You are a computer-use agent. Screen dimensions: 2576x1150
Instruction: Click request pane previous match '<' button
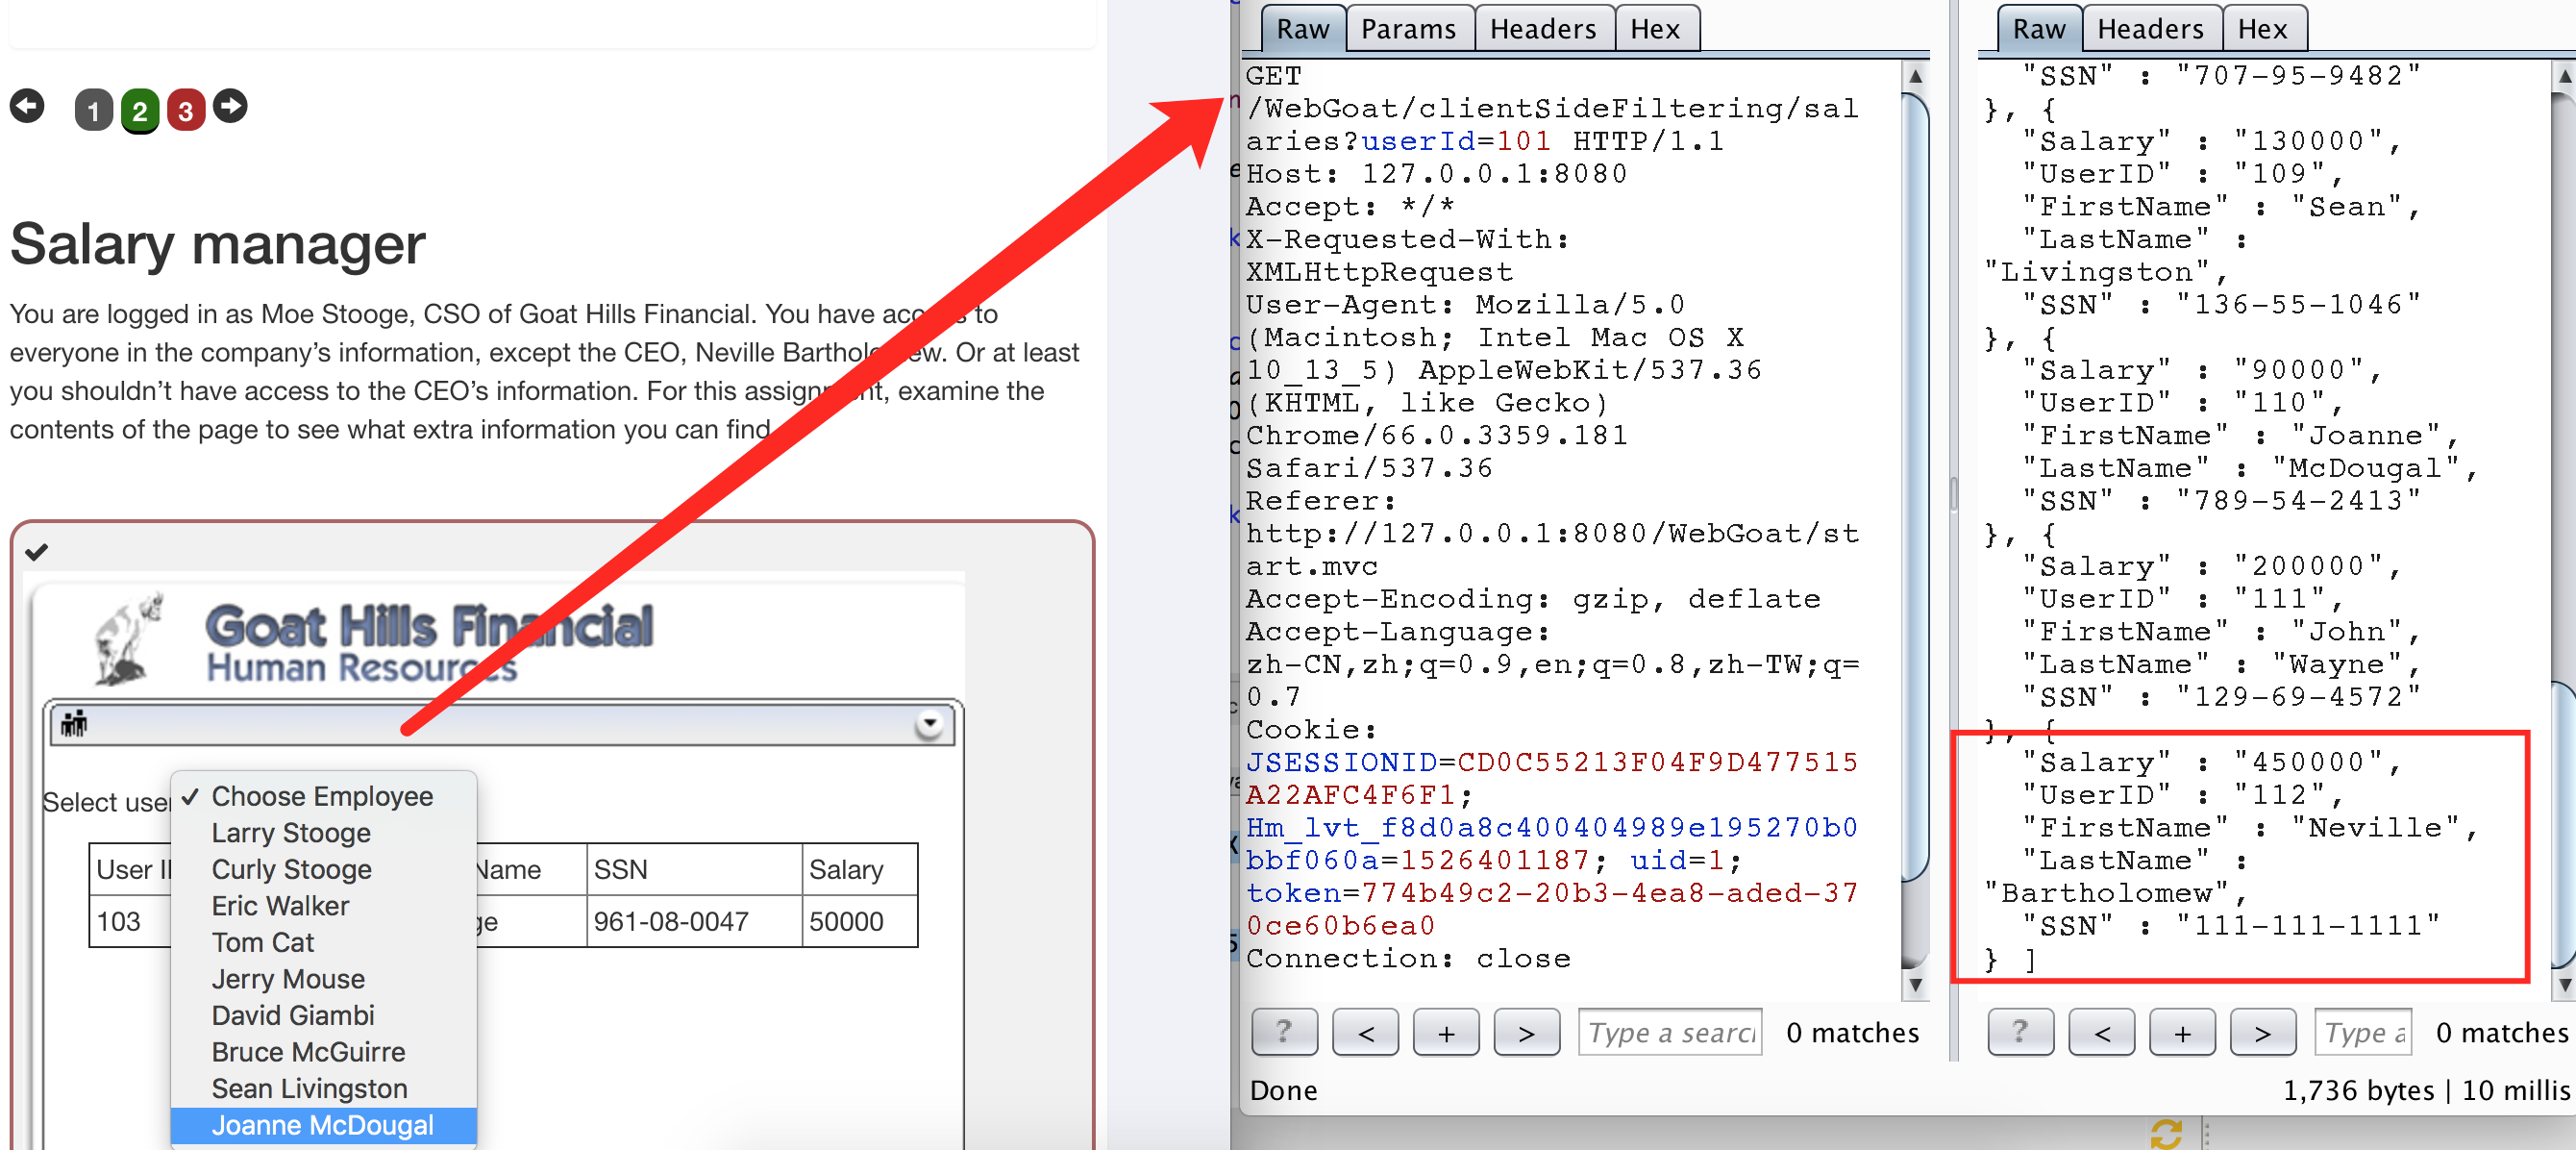[x=1366, y=1032]
